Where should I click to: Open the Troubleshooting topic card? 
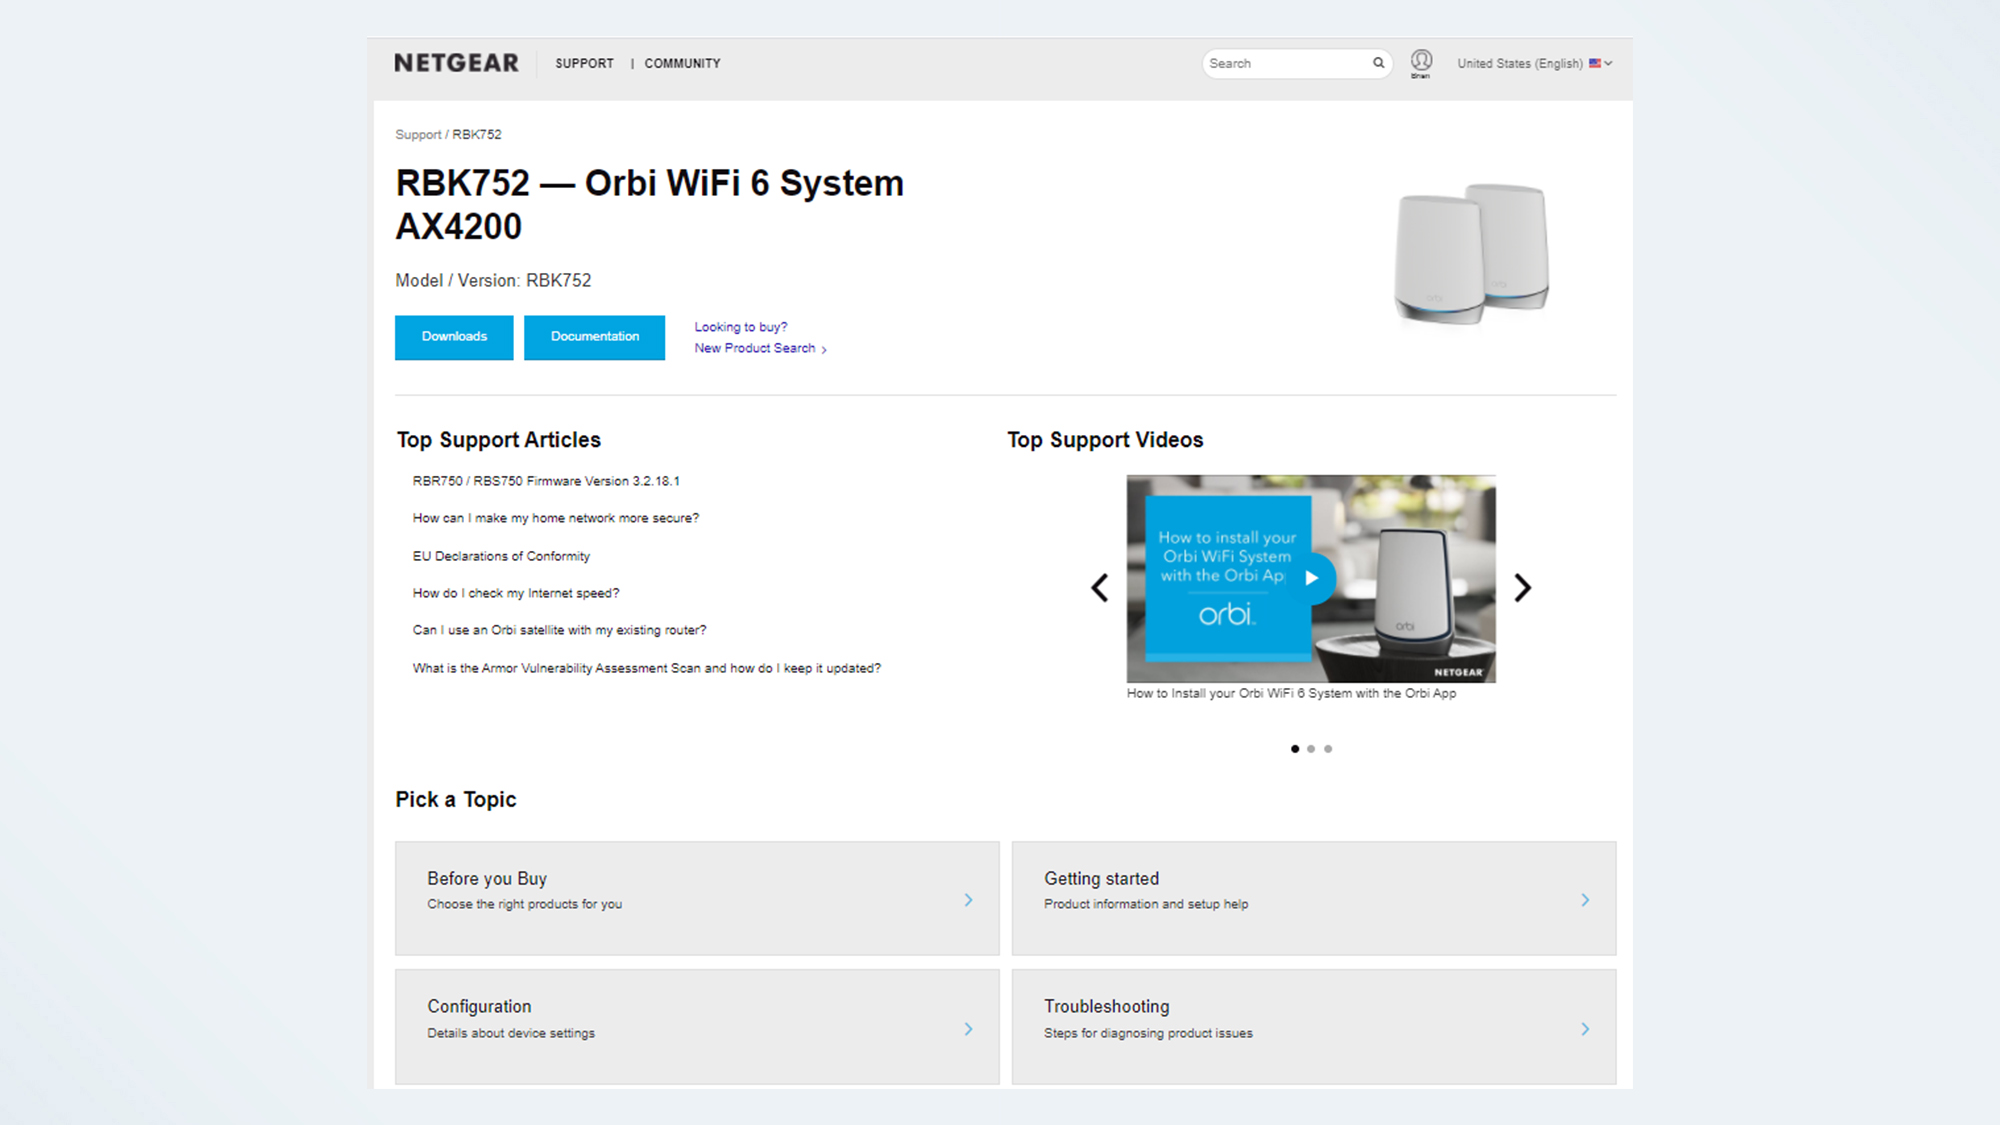[1314, 1026]
